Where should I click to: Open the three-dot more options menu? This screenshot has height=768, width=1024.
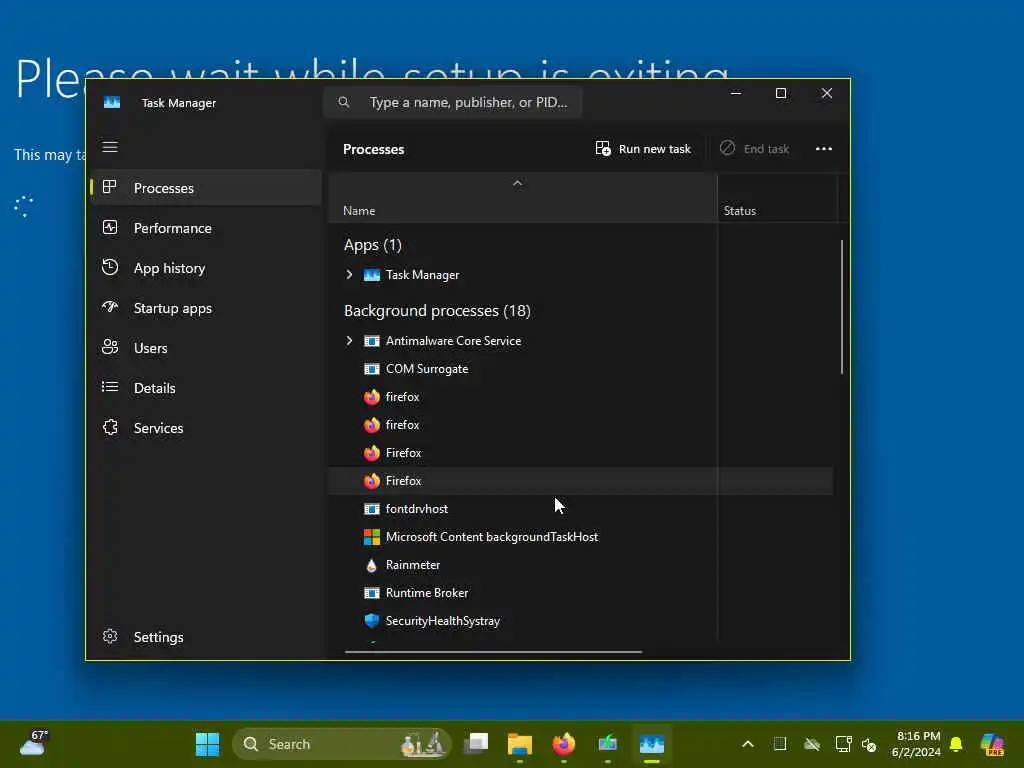(824, 149)
